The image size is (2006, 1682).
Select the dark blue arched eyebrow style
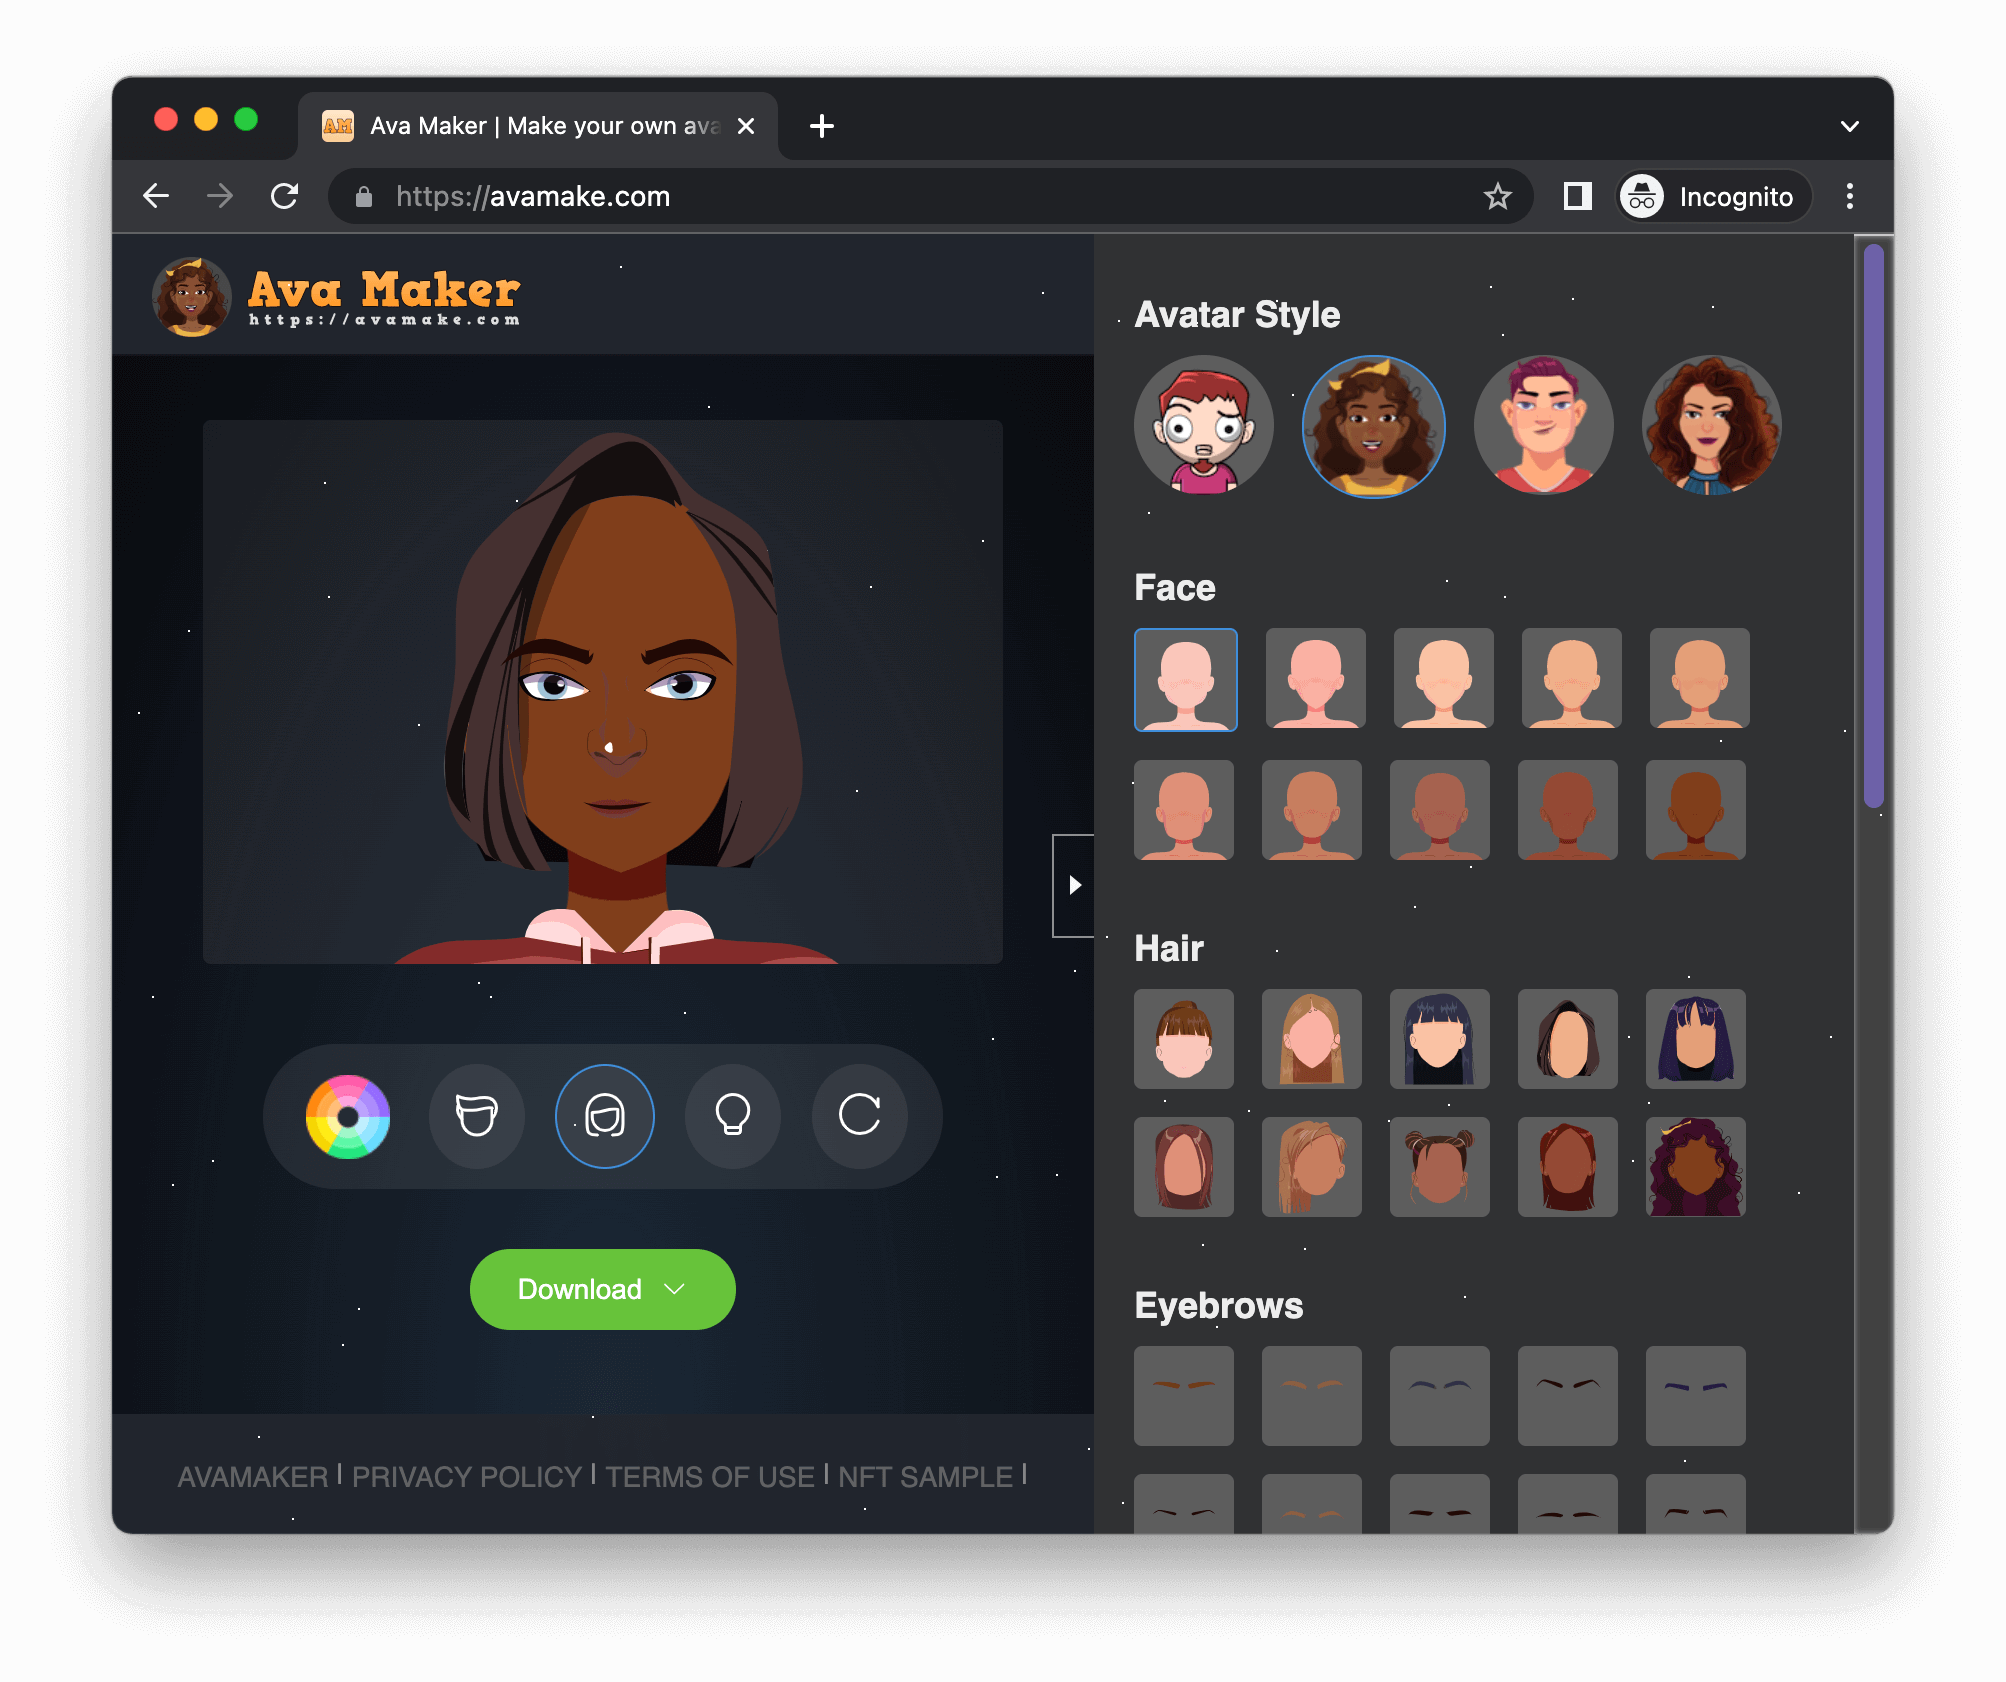coord(1440,1396)
